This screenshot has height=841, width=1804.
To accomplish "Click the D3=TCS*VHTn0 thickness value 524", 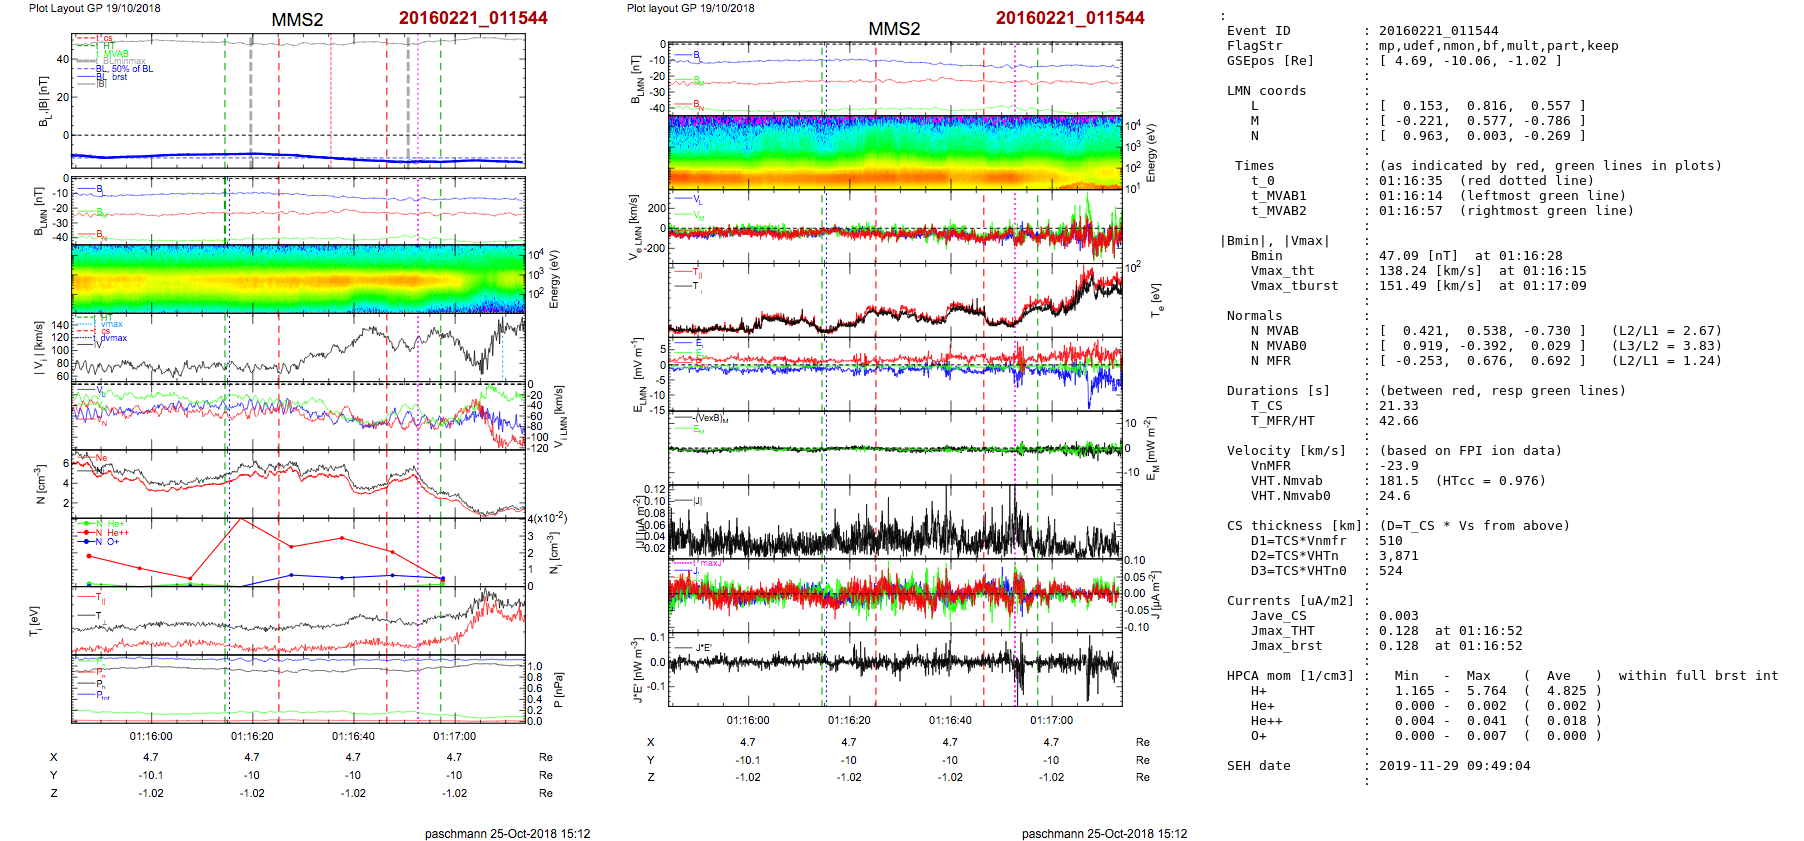I will [x=1390, y=571].
